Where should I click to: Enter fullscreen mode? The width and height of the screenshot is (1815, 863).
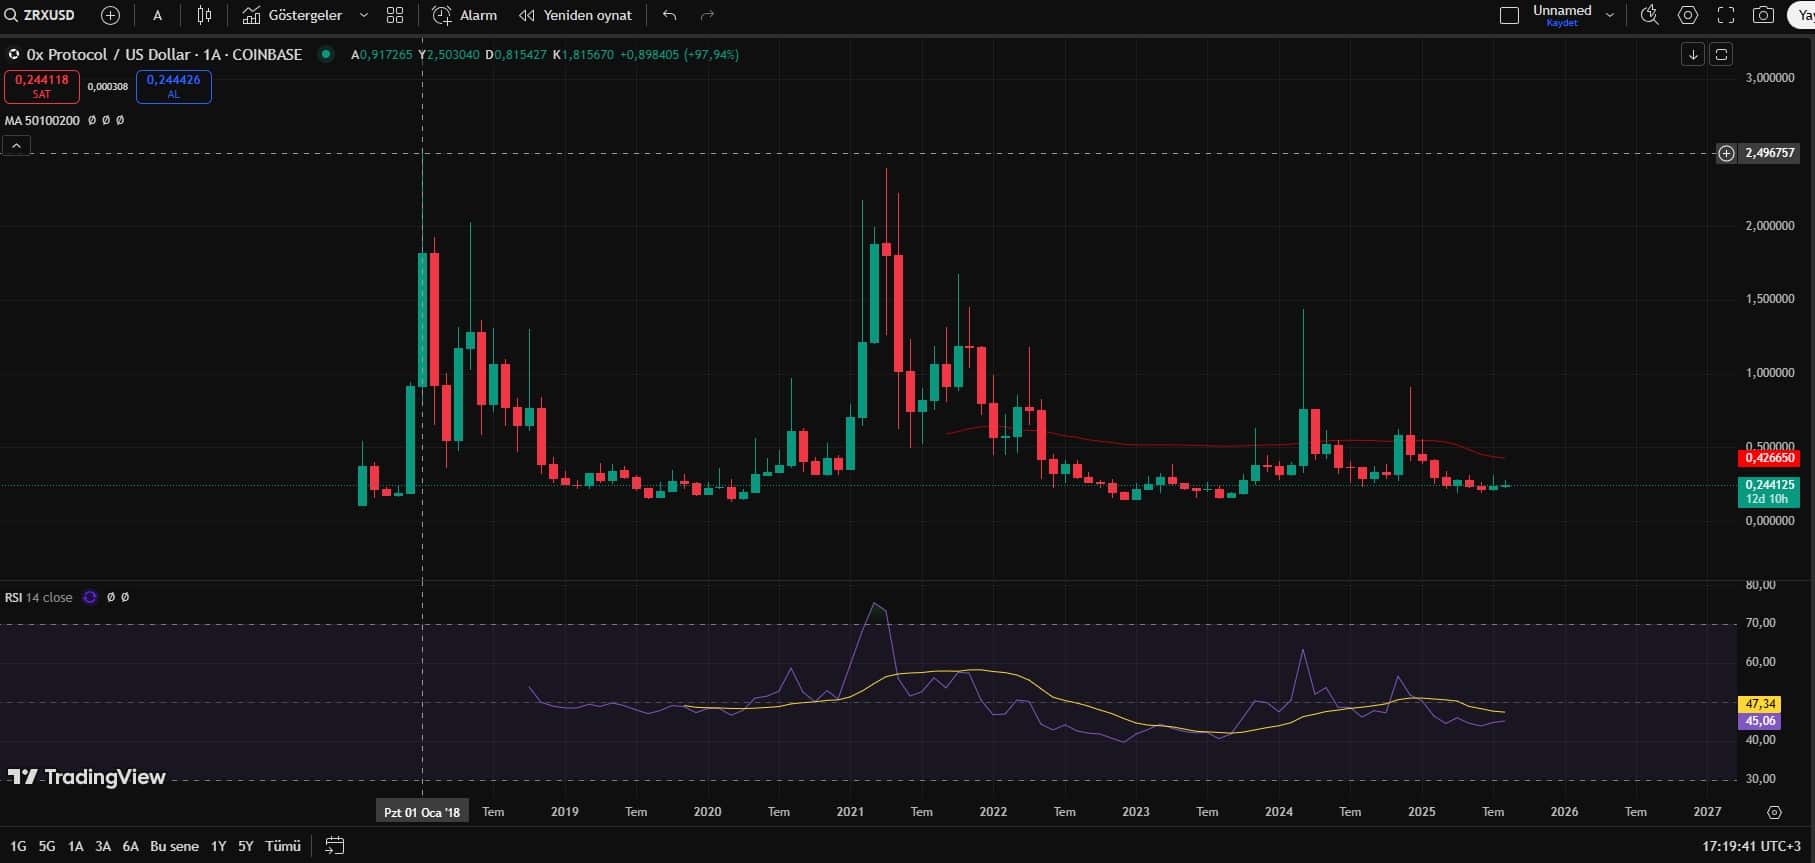[x=1726, y=15]
